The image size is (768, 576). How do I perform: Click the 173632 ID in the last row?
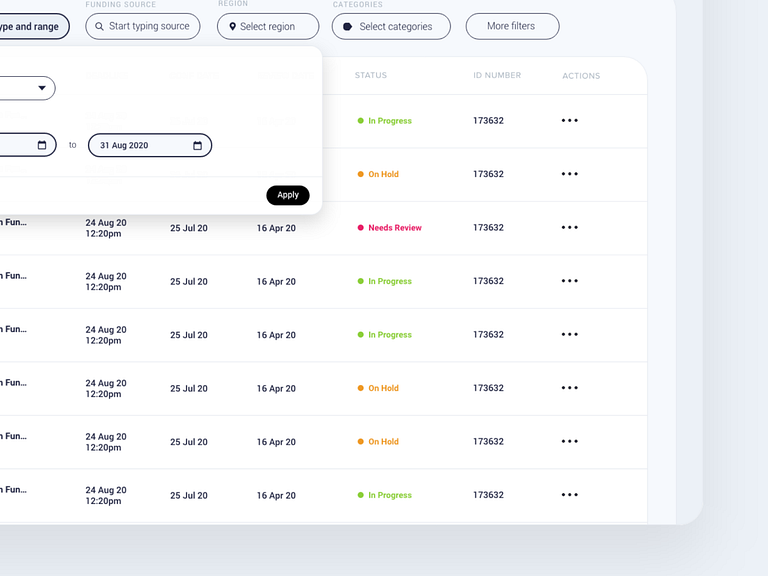[488, 495]
